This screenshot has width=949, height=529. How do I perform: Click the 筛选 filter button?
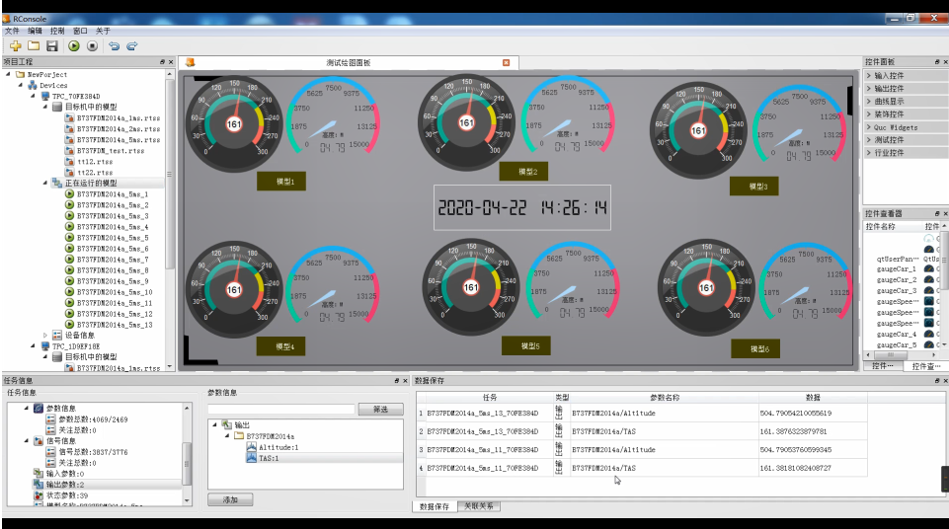[x=380, y=409]
